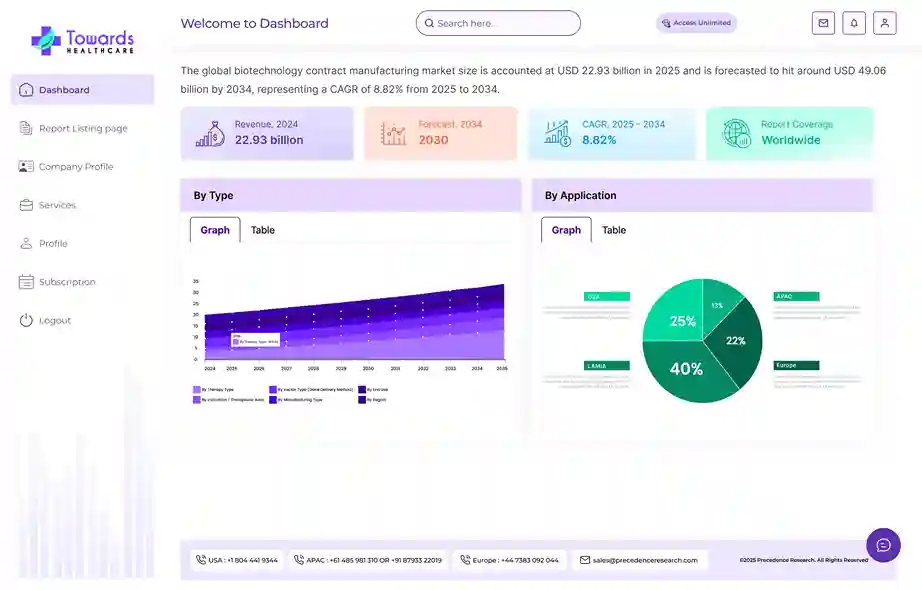Open the mail envelope icon in header
922x590 pixels.
(823, 23)
